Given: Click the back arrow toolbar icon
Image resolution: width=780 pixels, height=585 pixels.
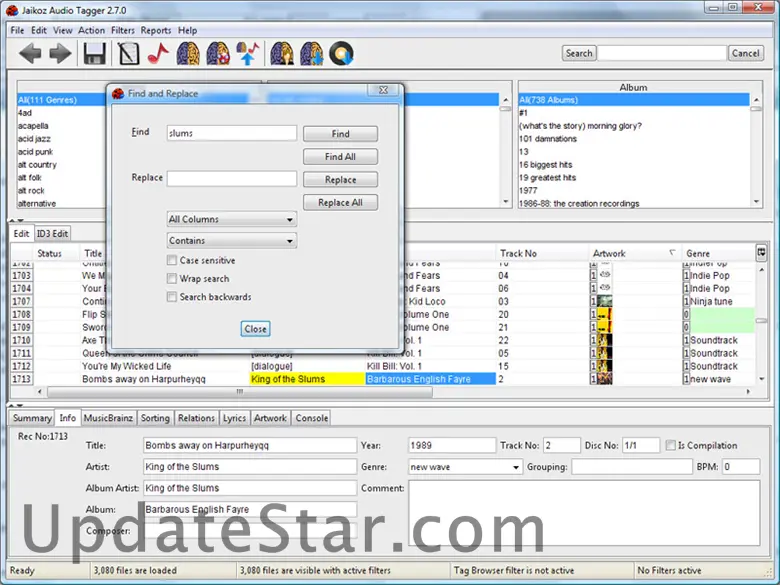Looking at the screenshot, I should (30, 53).
